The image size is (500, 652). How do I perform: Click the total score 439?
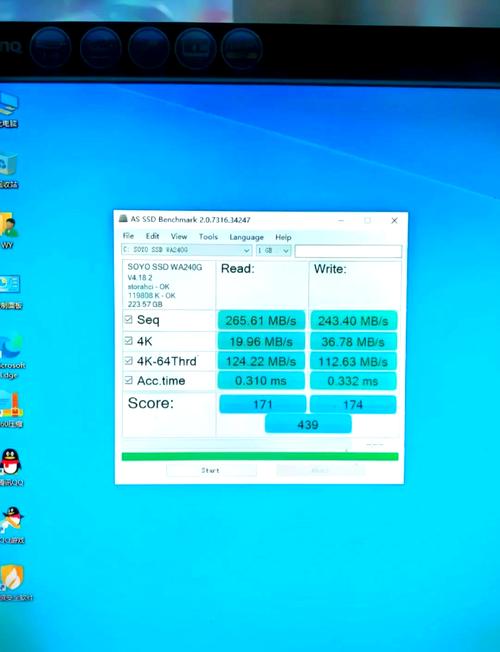308,424
